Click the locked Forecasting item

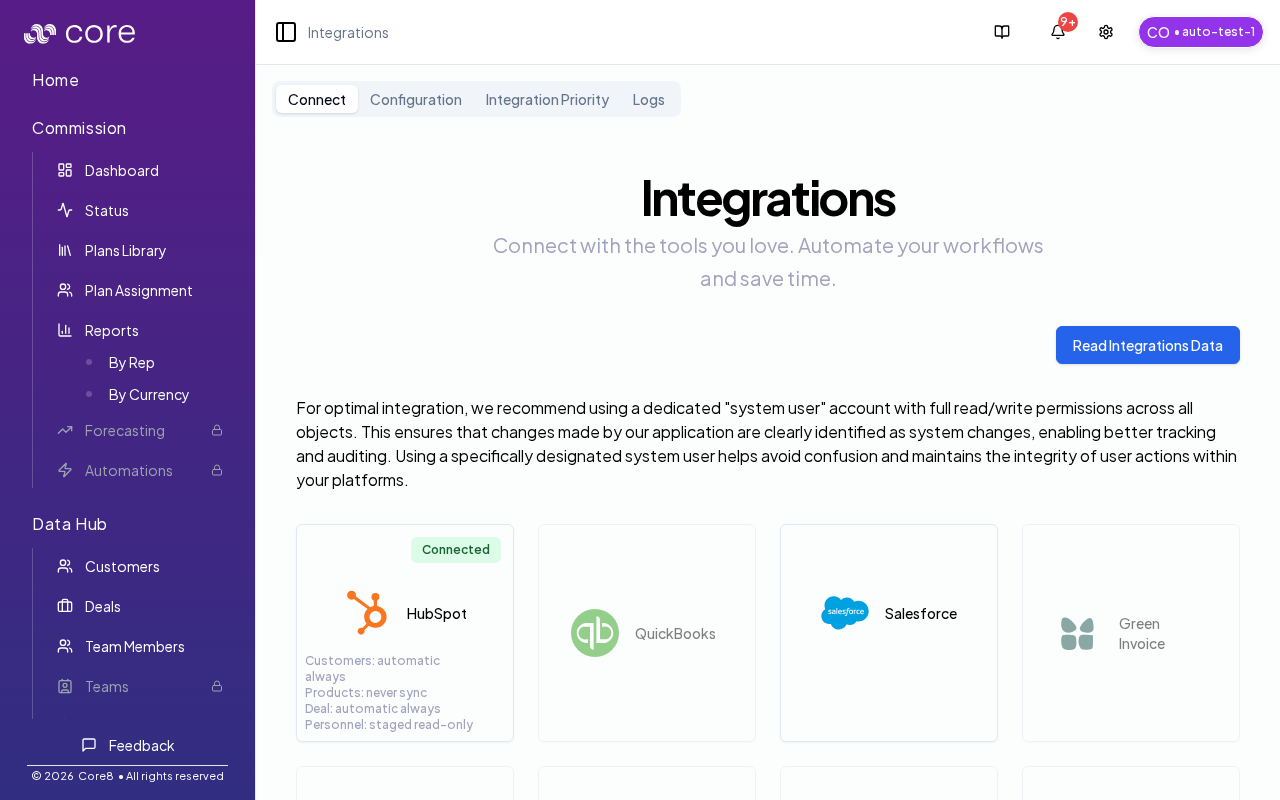point(124,430)
